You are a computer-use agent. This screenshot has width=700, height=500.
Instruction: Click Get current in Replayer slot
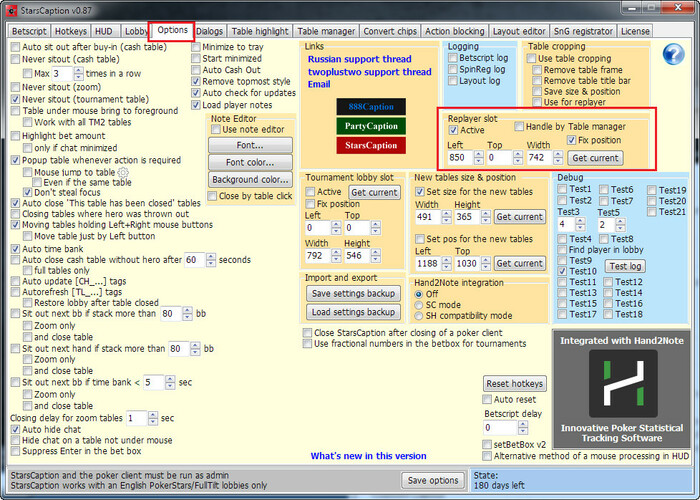click(x=595, y=158)
